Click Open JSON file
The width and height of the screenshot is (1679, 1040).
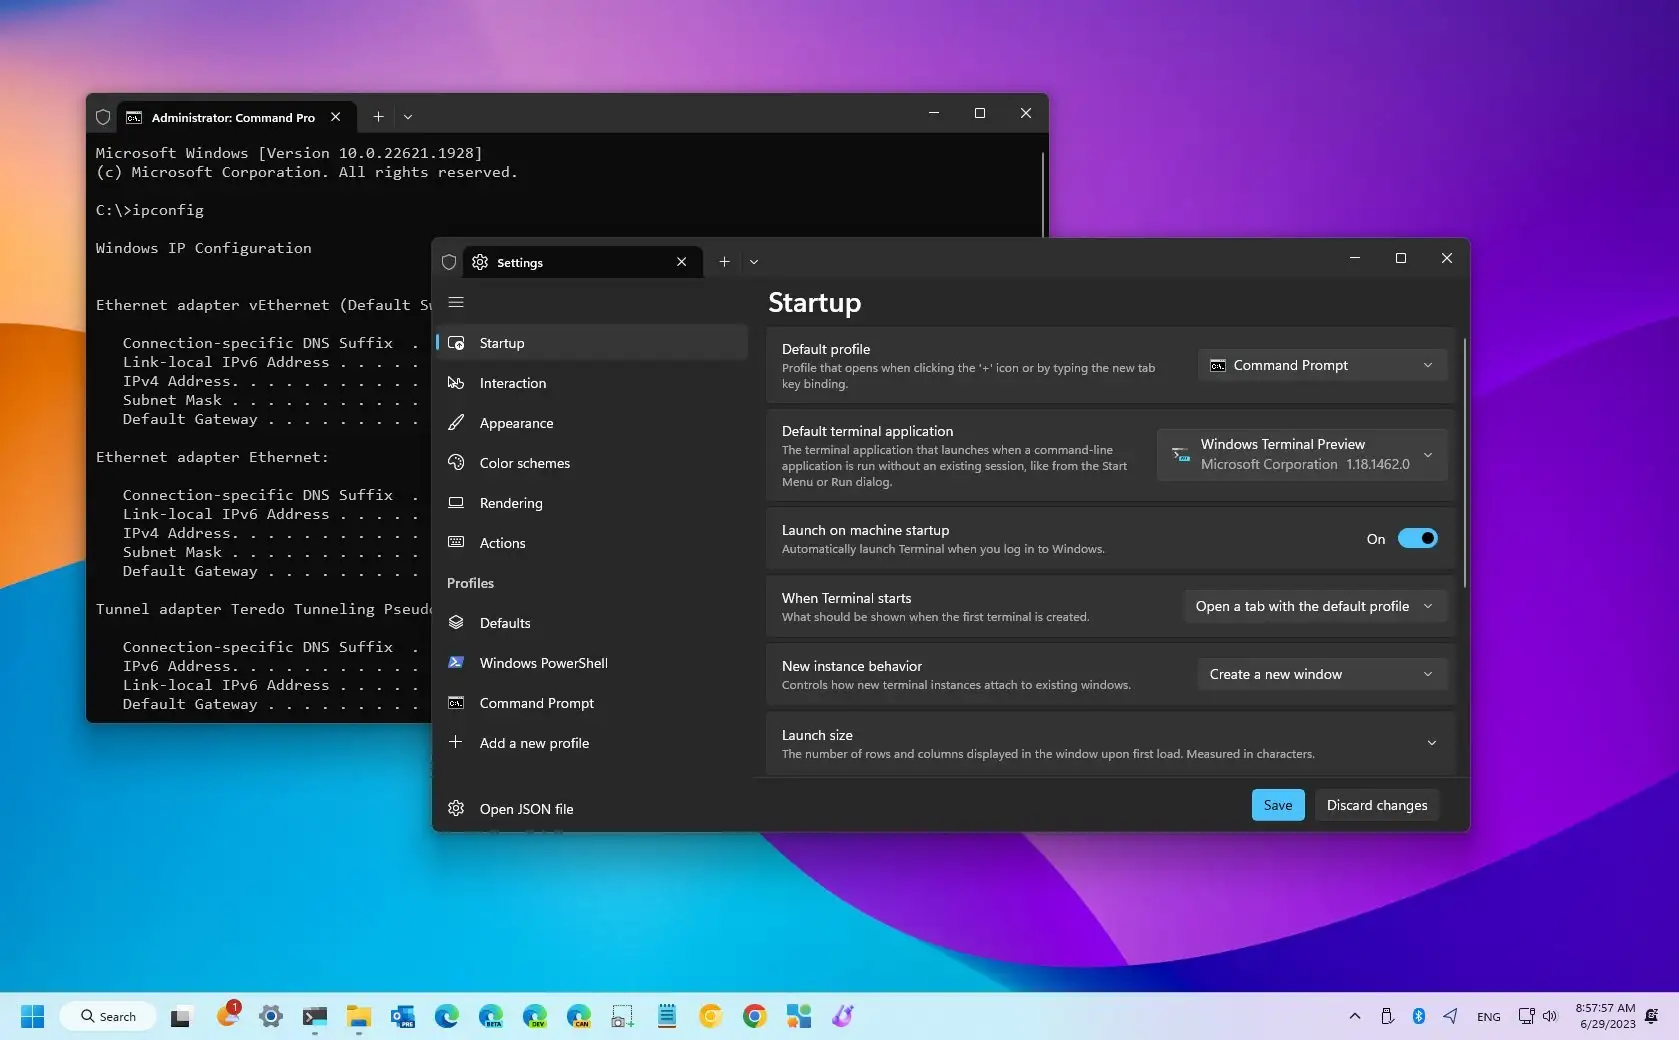[592, 809]
